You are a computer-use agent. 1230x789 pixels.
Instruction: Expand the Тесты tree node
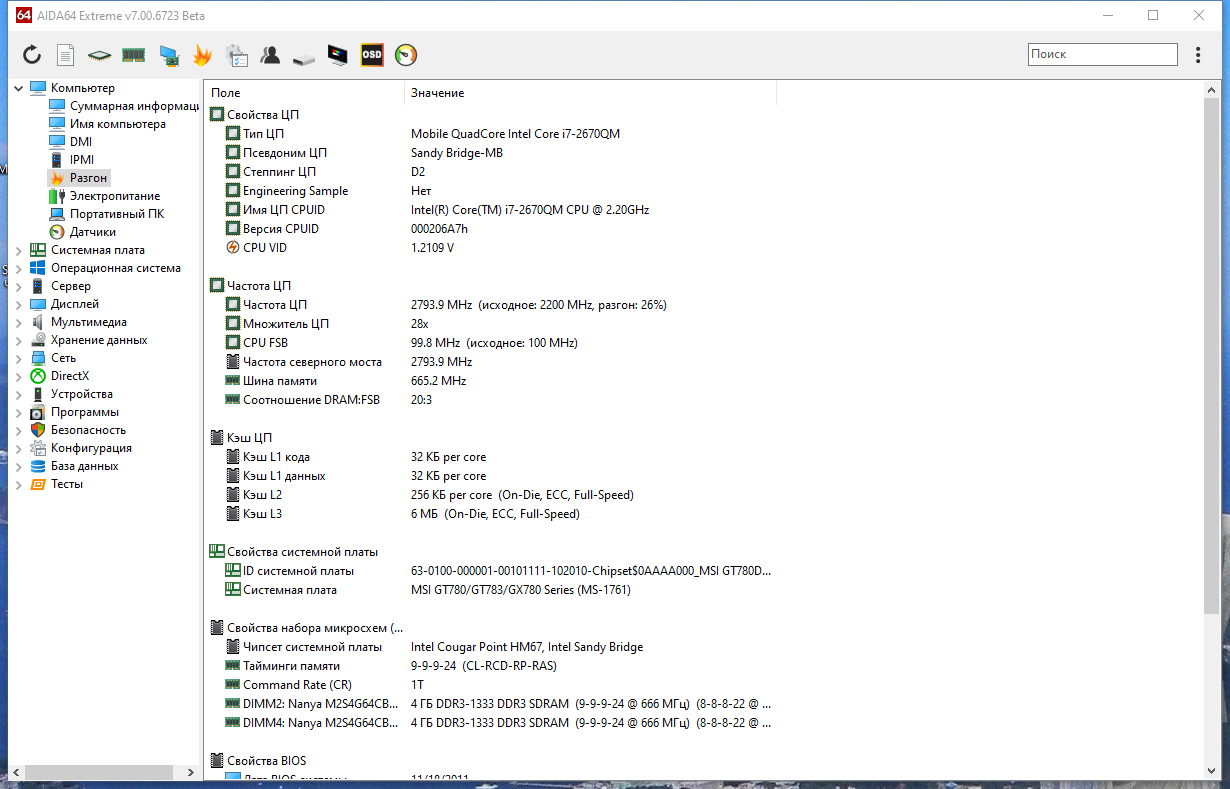(x=19, y=484)
